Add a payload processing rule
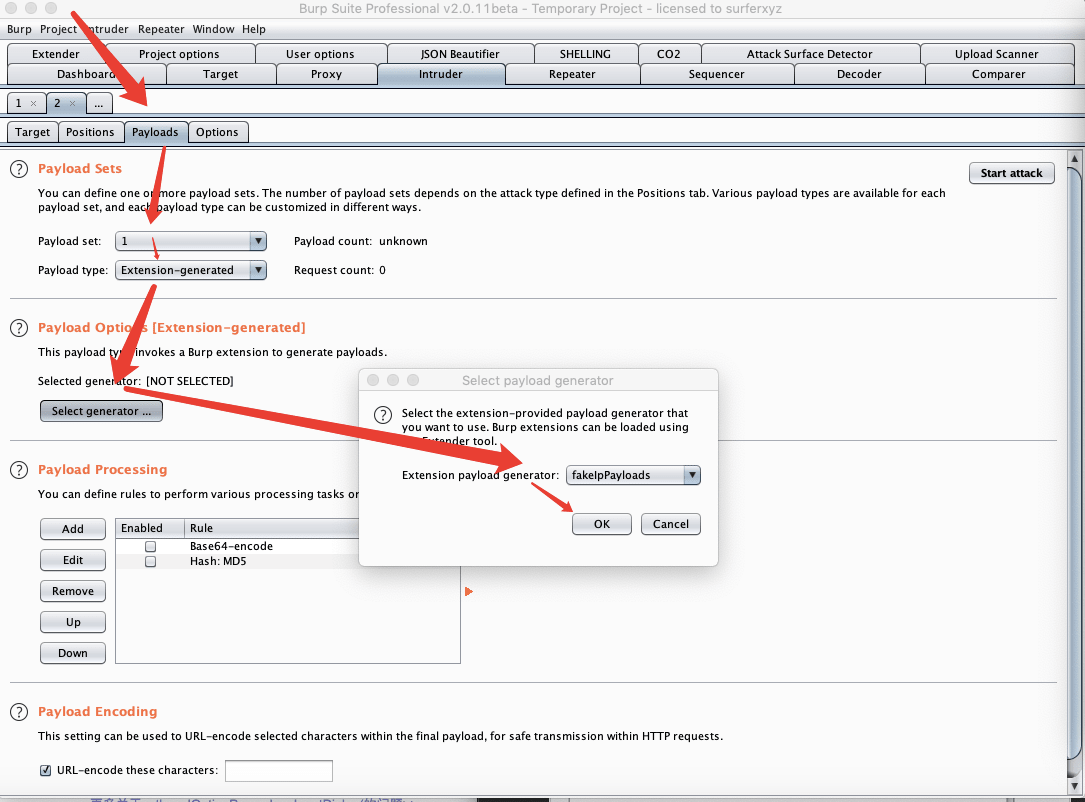 coord(73,529)
